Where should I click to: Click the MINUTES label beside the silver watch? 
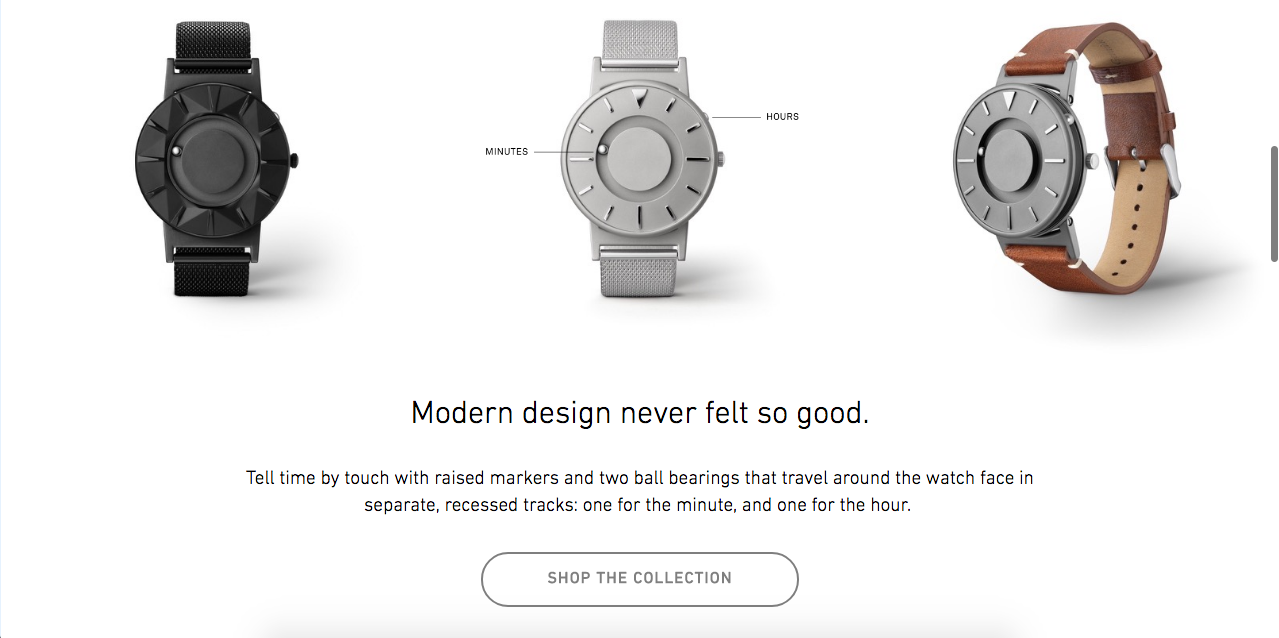pos(507,152)
